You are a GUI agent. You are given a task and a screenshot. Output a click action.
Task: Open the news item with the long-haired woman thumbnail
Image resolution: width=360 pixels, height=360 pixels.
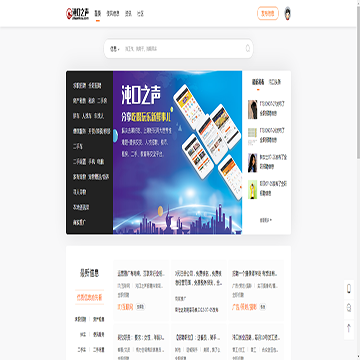tap(268, 162)
